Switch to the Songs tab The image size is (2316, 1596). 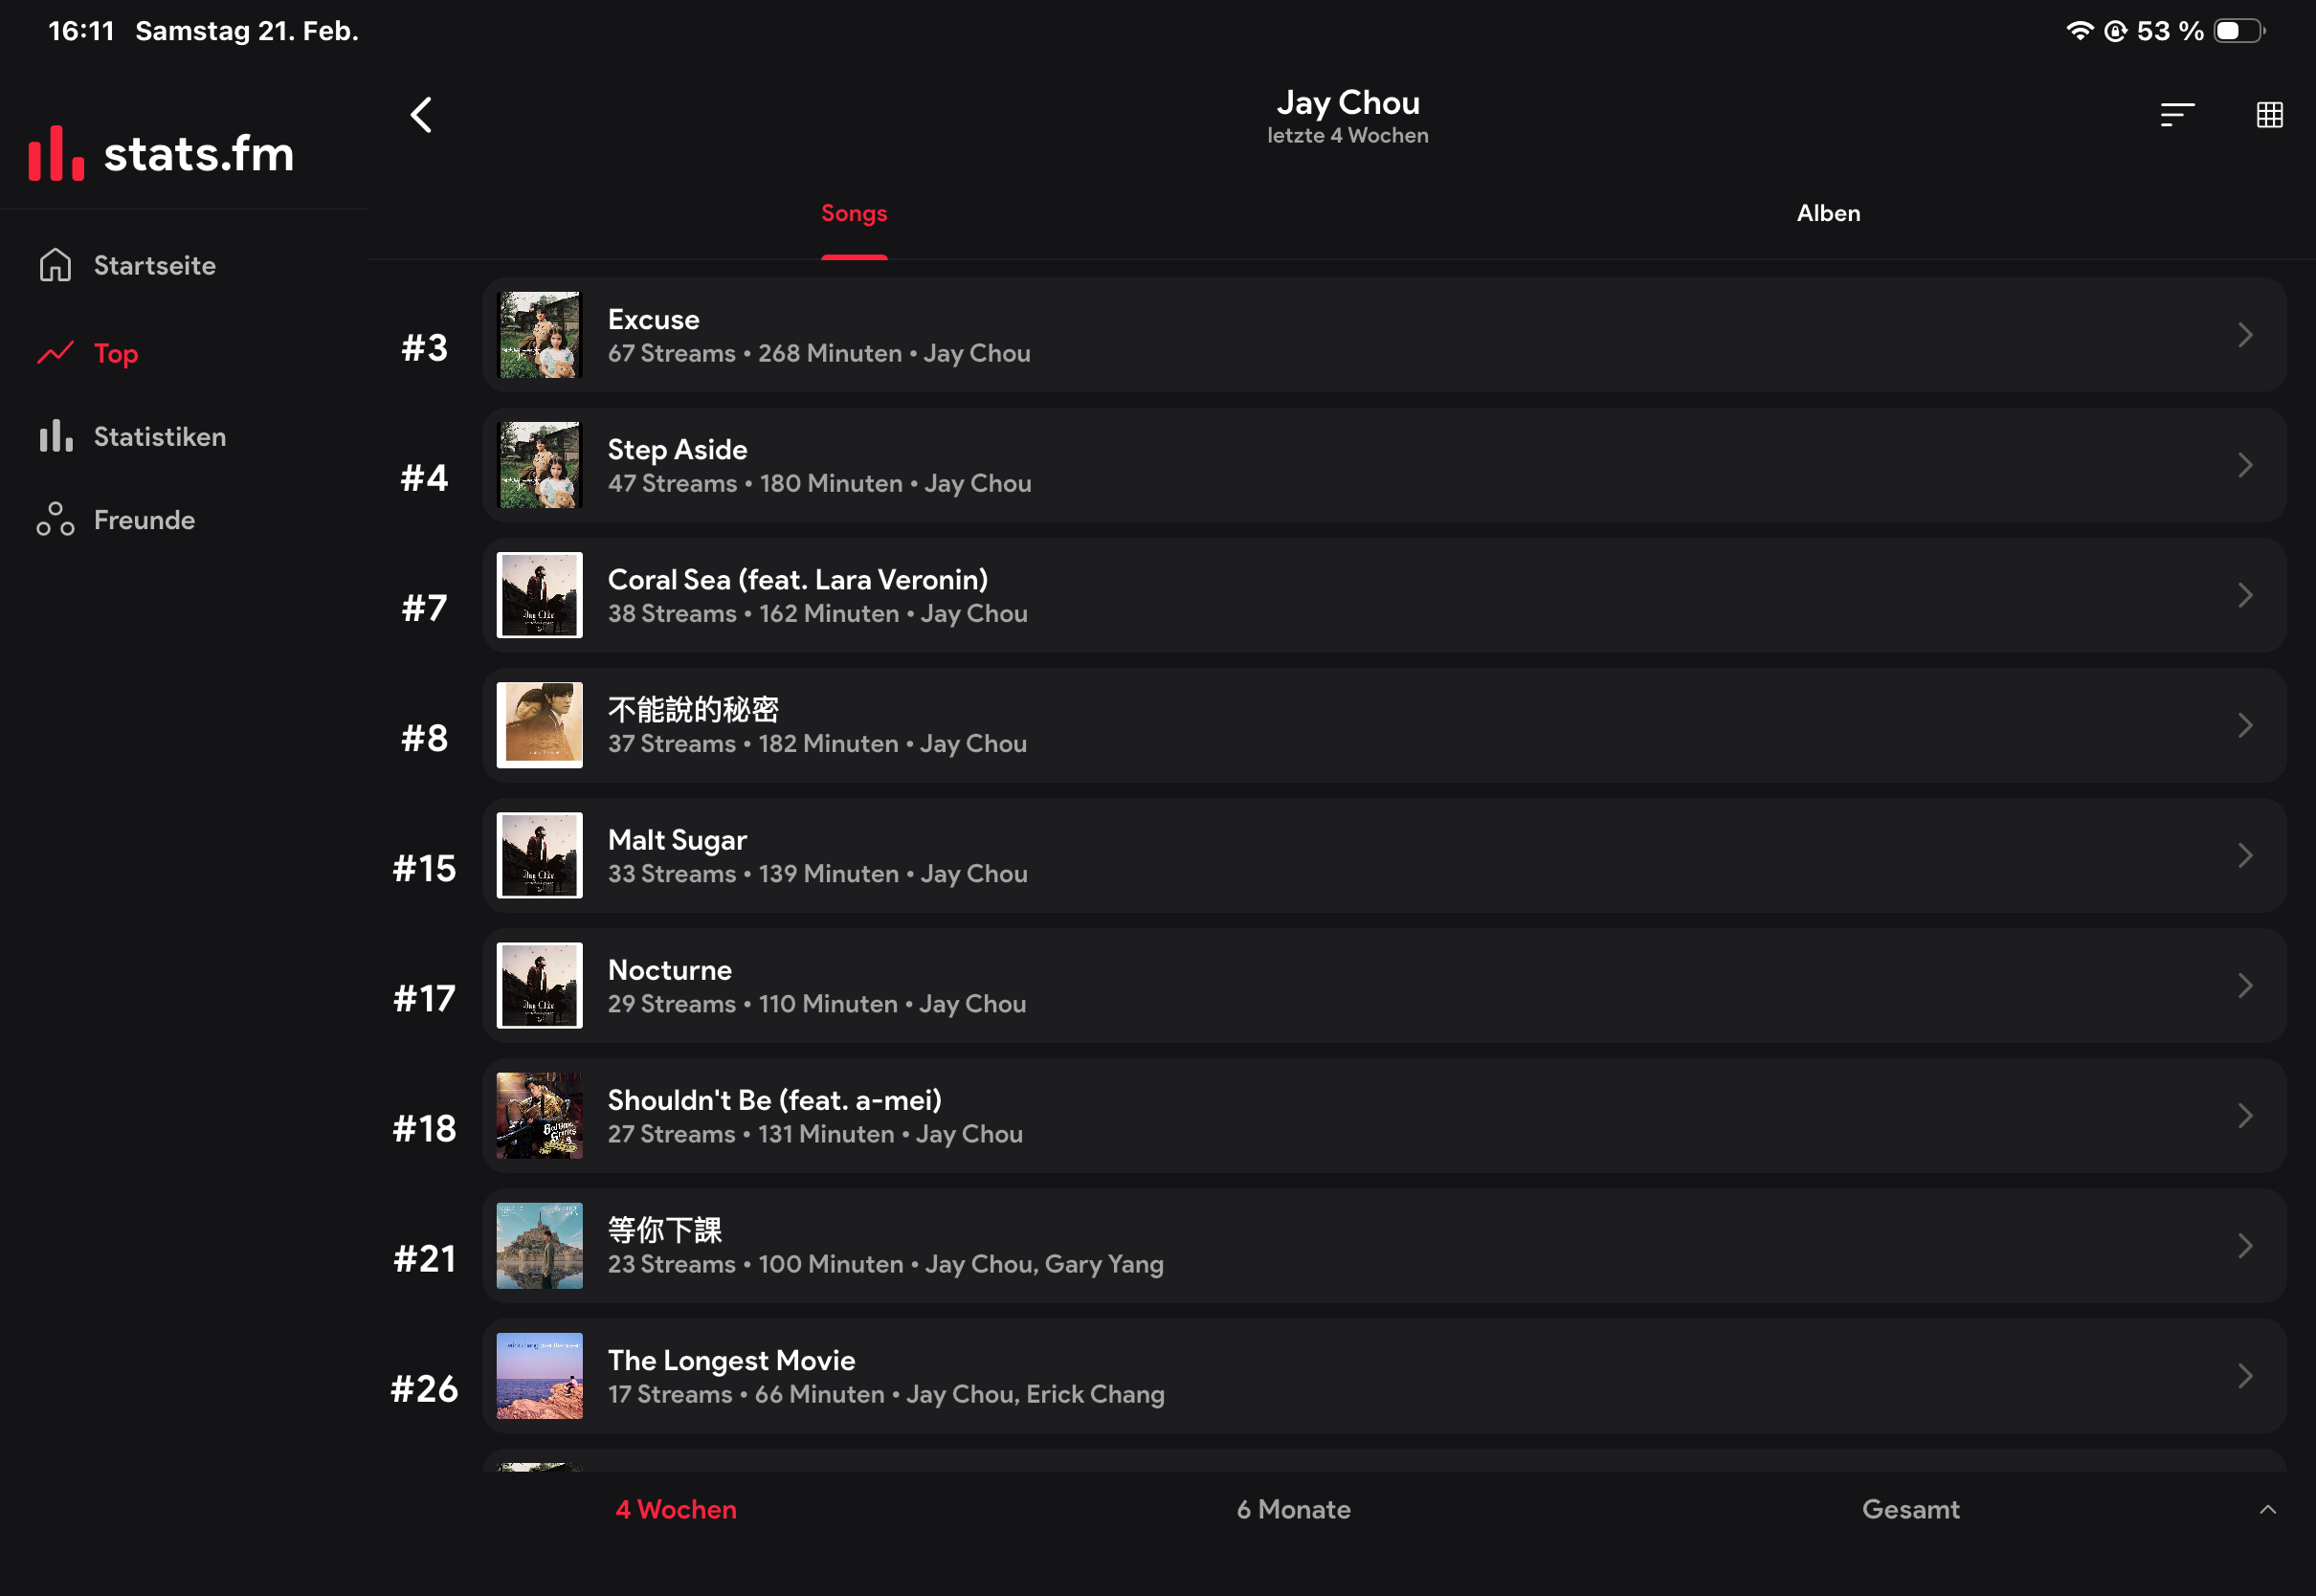[854, 213]
